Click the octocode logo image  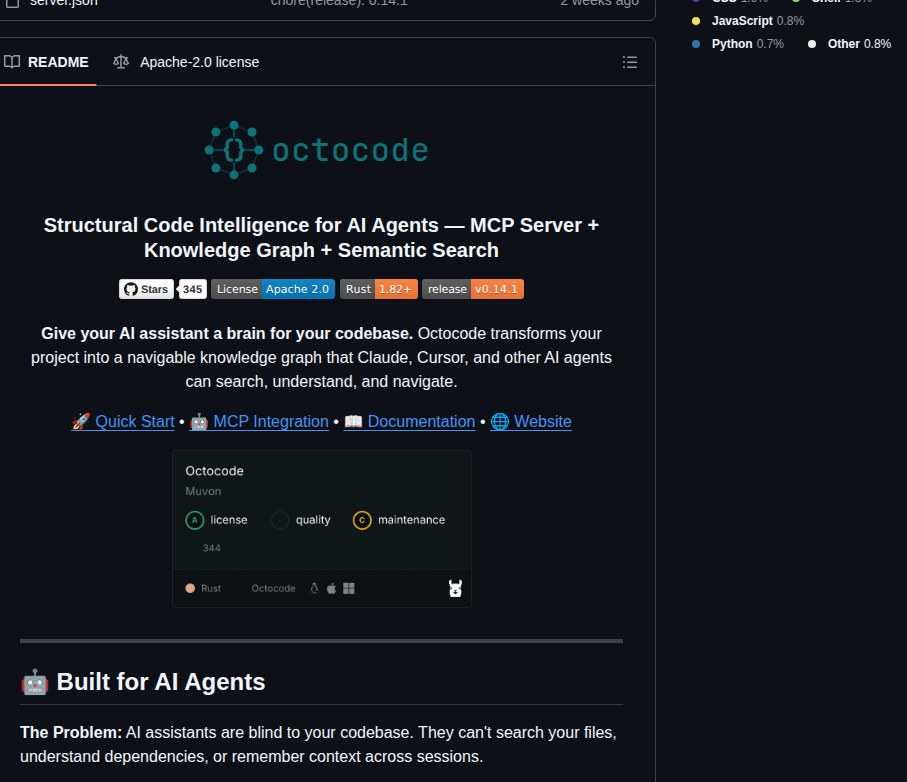coord(316,150)
